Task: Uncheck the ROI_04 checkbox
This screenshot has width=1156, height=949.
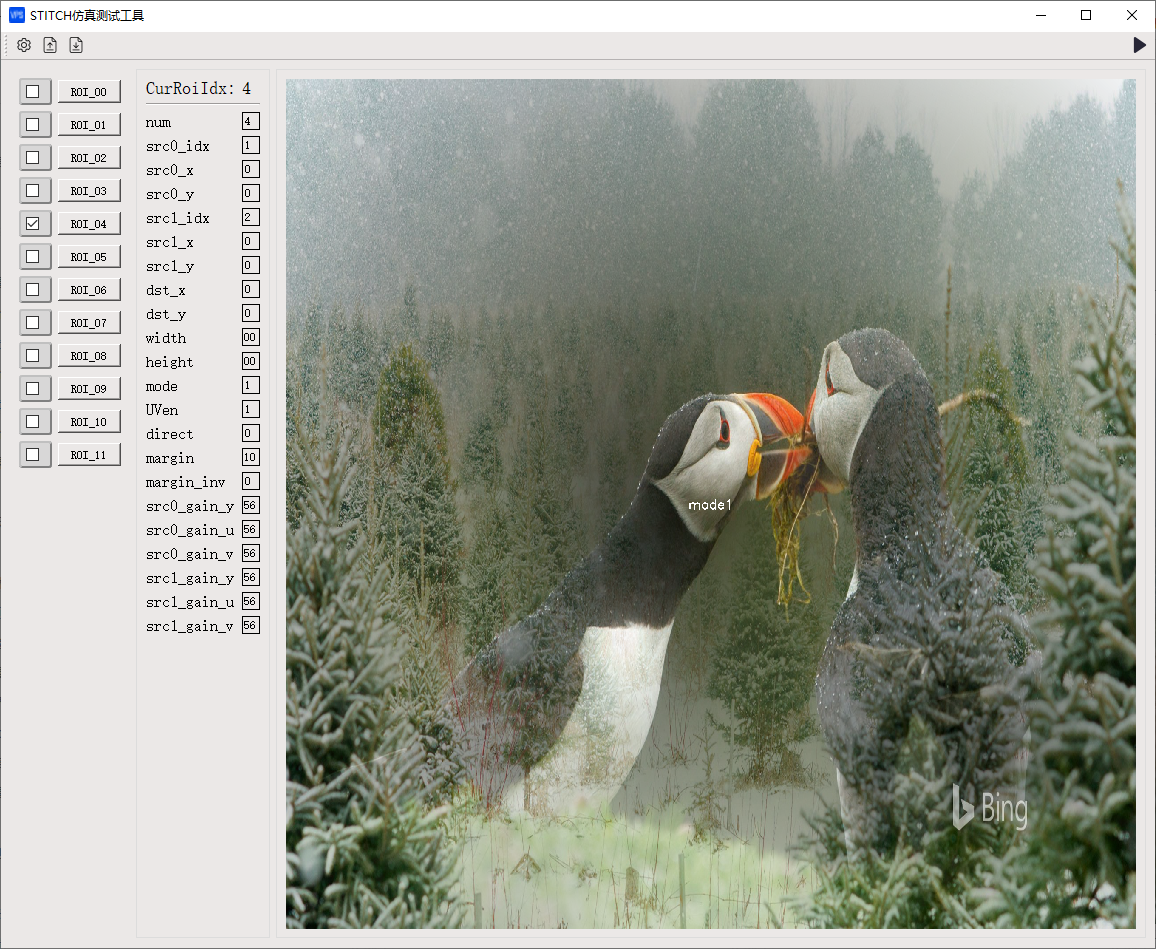Action: pos(33,224)
